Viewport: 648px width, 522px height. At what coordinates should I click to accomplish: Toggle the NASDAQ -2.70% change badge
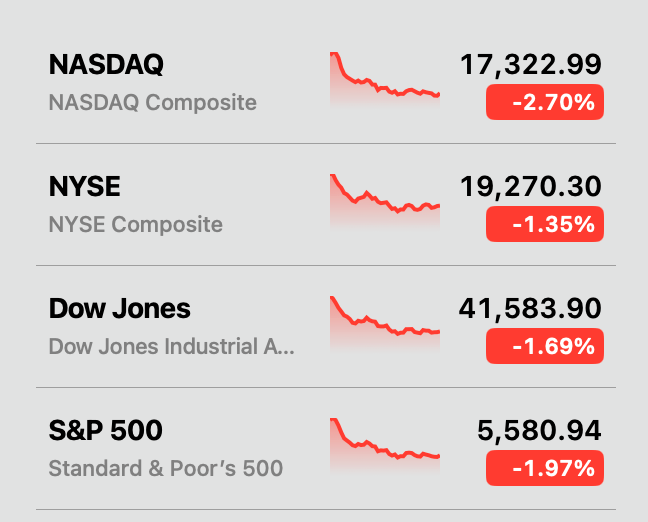coord(545,102)
